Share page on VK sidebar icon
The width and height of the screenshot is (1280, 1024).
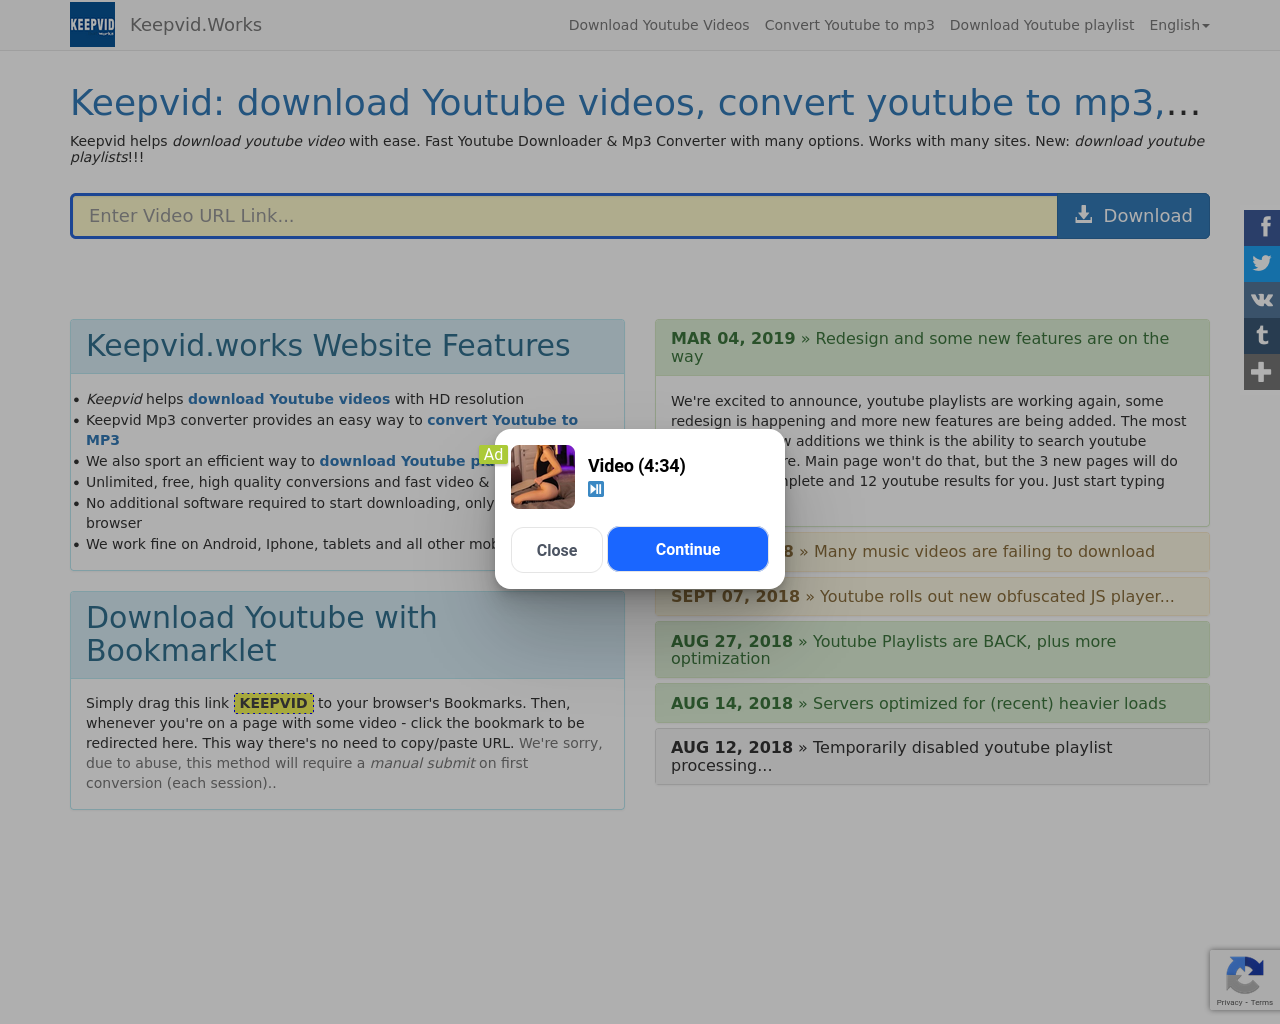point(1262,300)
